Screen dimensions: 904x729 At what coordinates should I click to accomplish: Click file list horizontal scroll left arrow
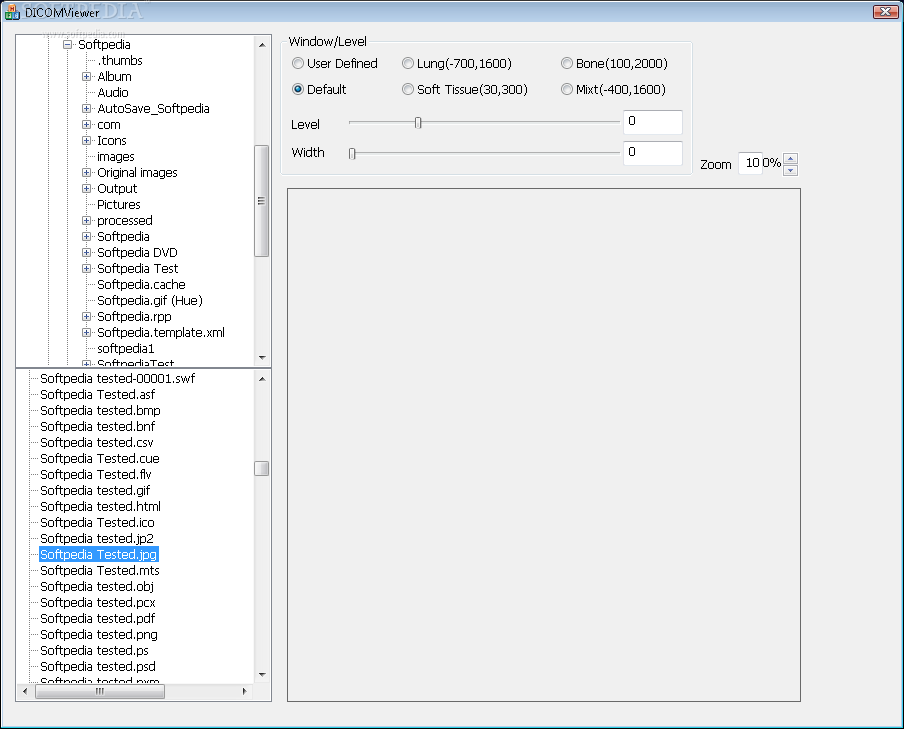(25, 691)
